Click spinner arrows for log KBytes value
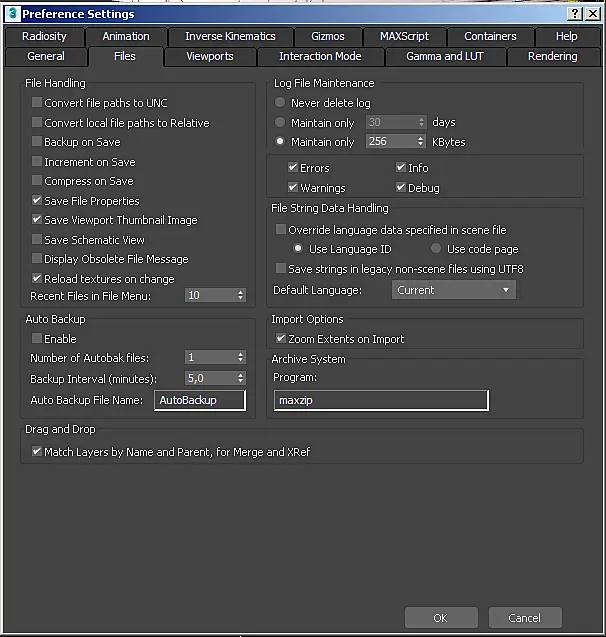The width and height of the screenshot is (606, 637). pos(421,141)
